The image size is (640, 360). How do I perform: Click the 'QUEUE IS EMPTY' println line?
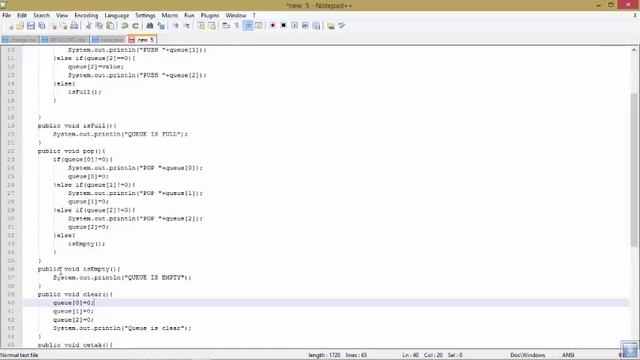coord(122,278)
